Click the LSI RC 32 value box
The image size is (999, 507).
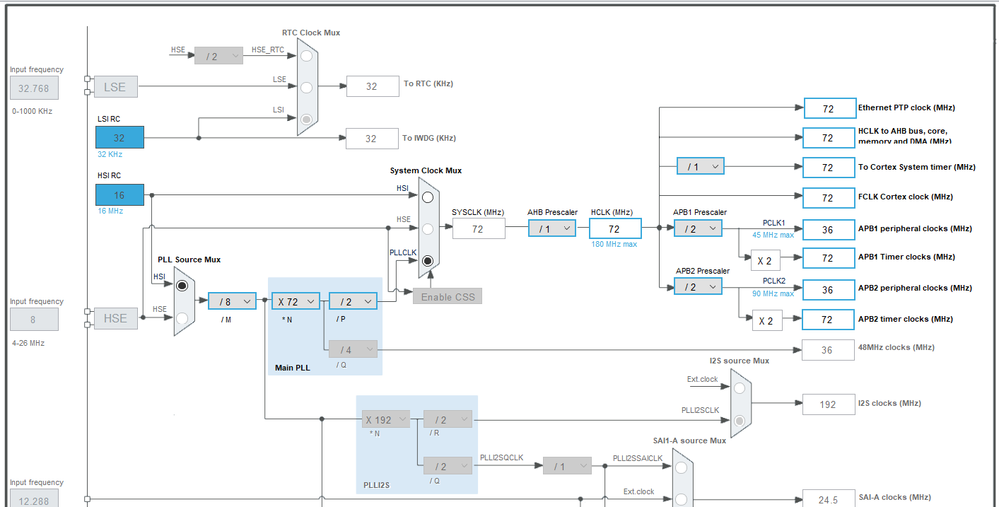tap(120, 138)
